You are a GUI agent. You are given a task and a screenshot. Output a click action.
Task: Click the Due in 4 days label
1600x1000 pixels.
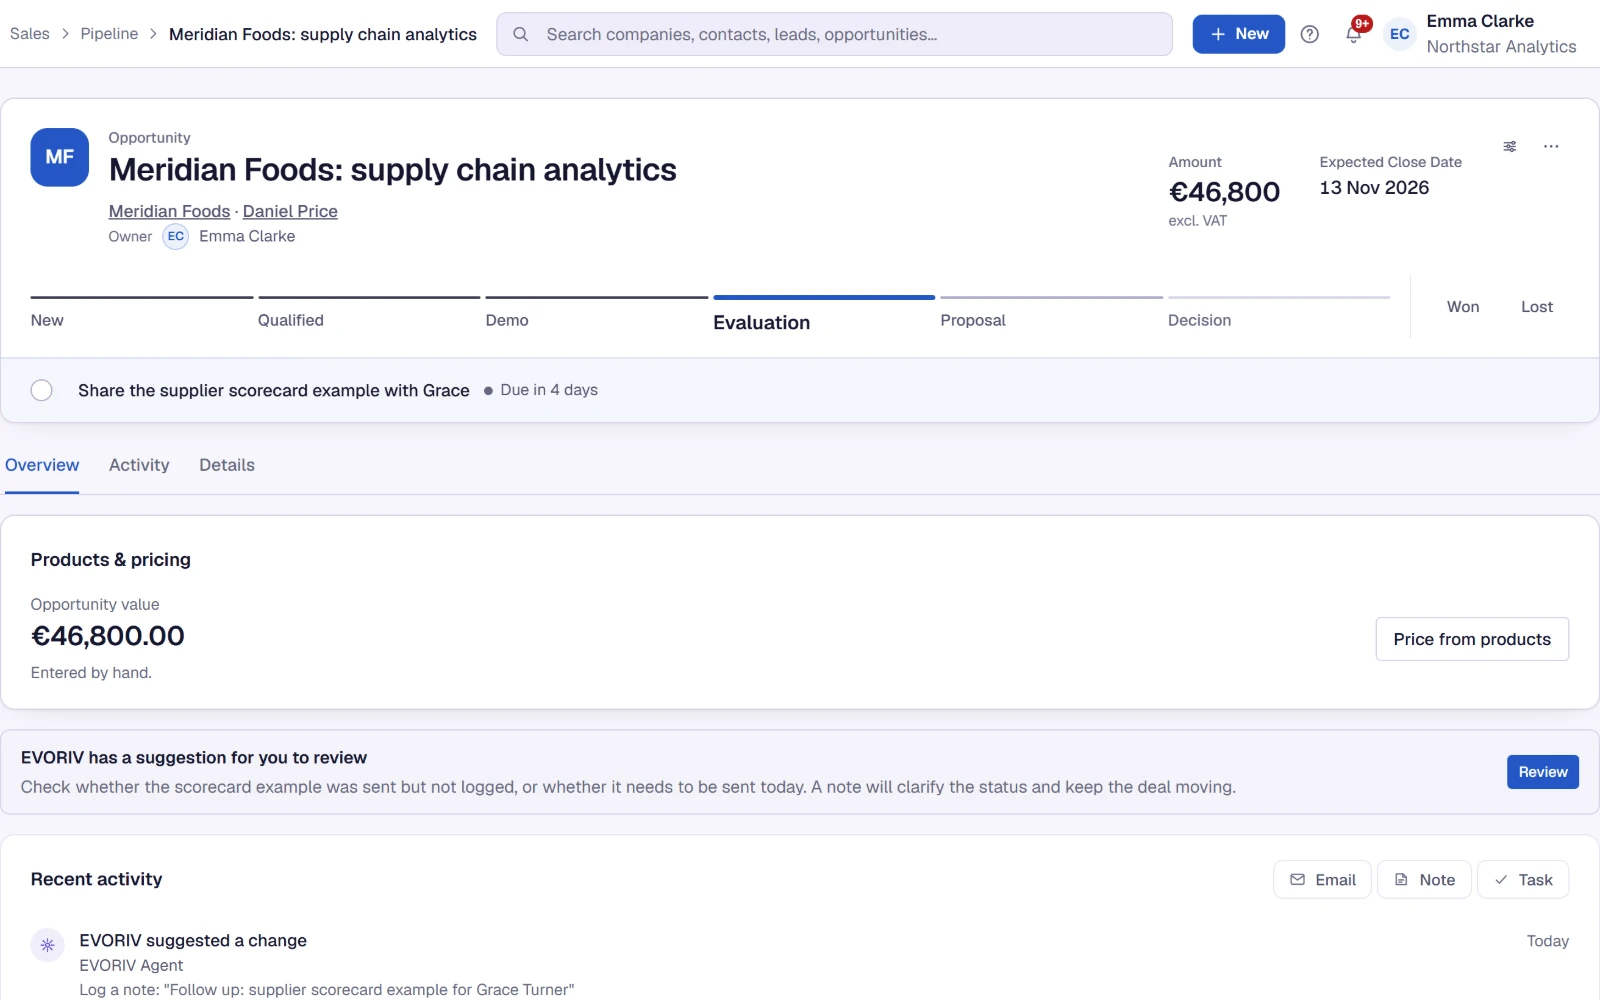pos(549,390)
